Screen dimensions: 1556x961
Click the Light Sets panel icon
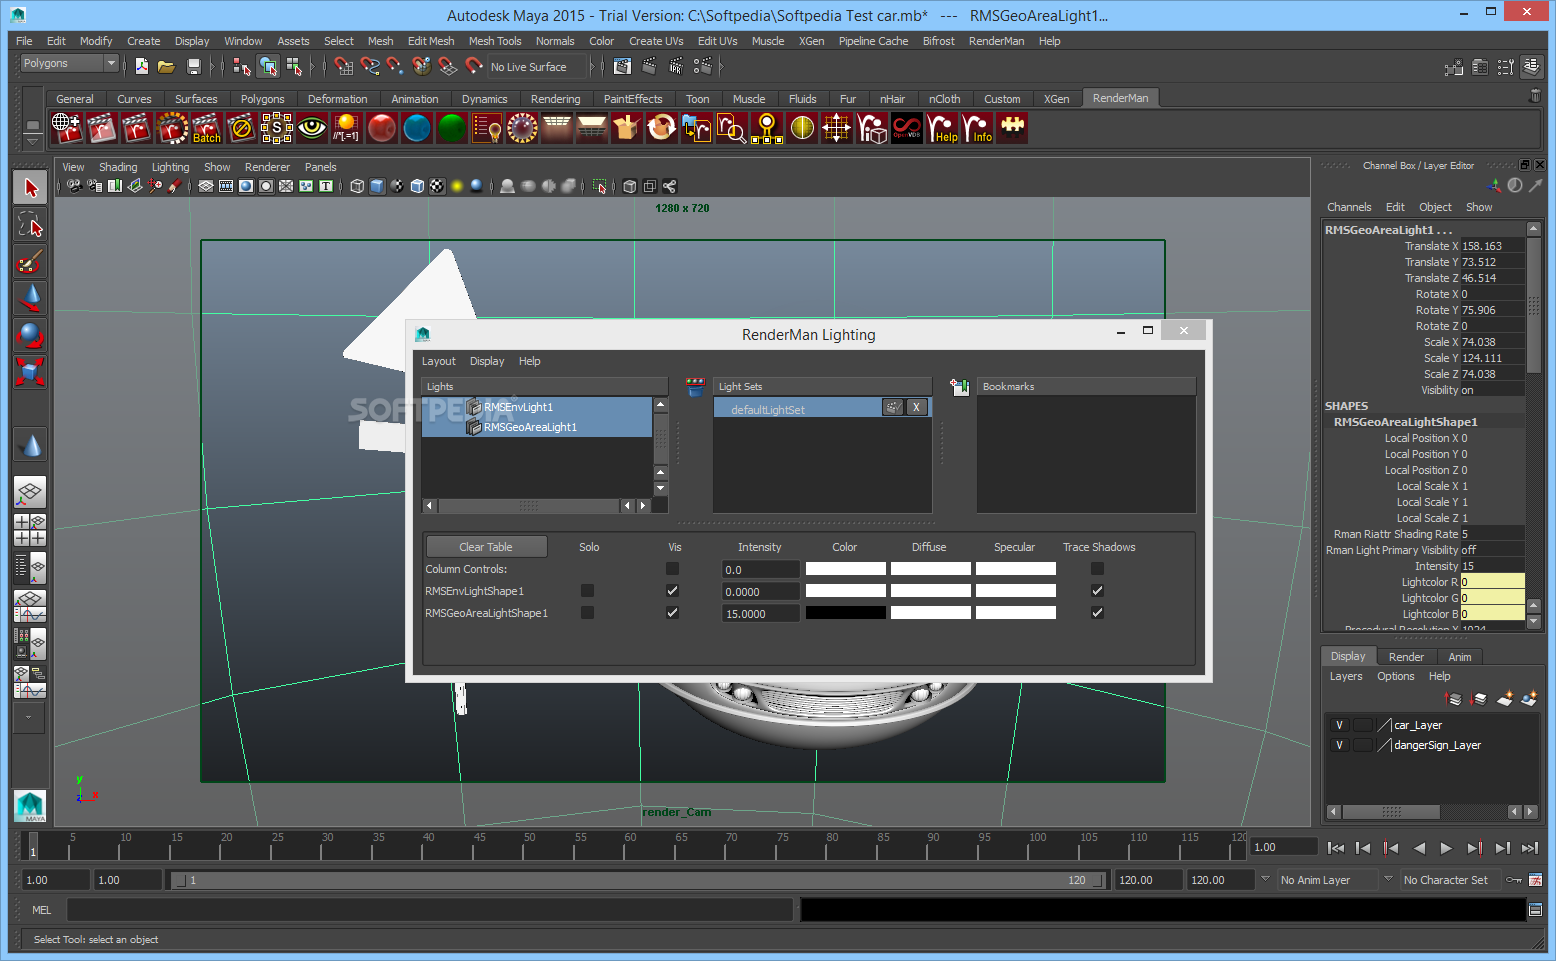coord(695,387)
